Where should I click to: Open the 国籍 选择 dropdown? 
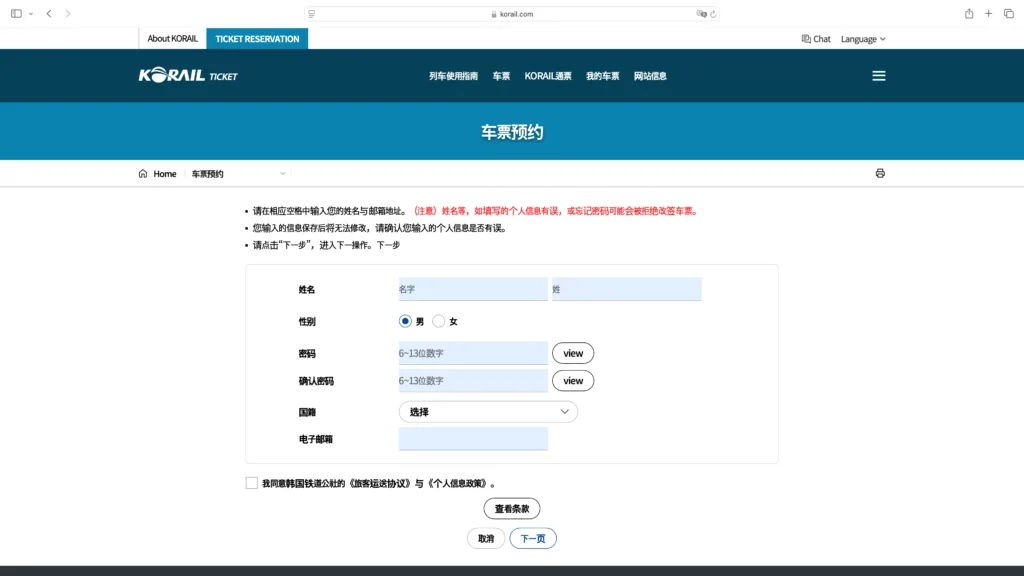pos(488,411)
